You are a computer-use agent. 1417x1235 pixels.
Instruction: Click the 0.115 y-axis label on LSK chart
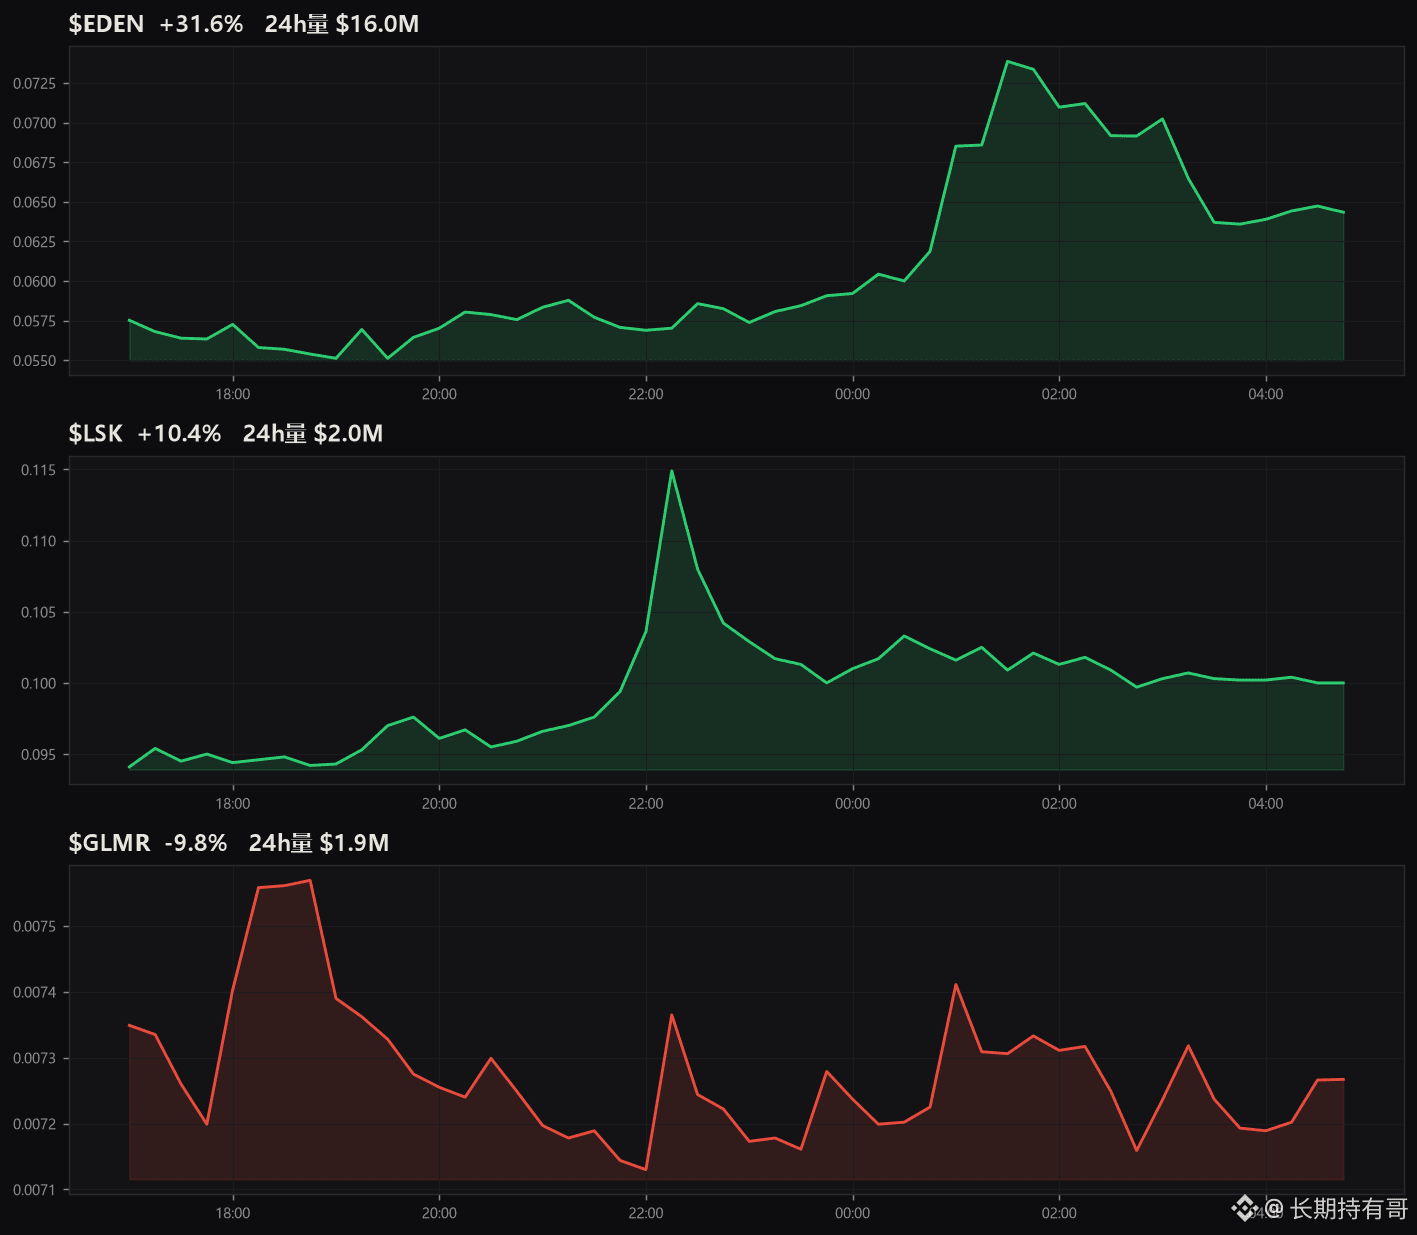pos(38,470)
